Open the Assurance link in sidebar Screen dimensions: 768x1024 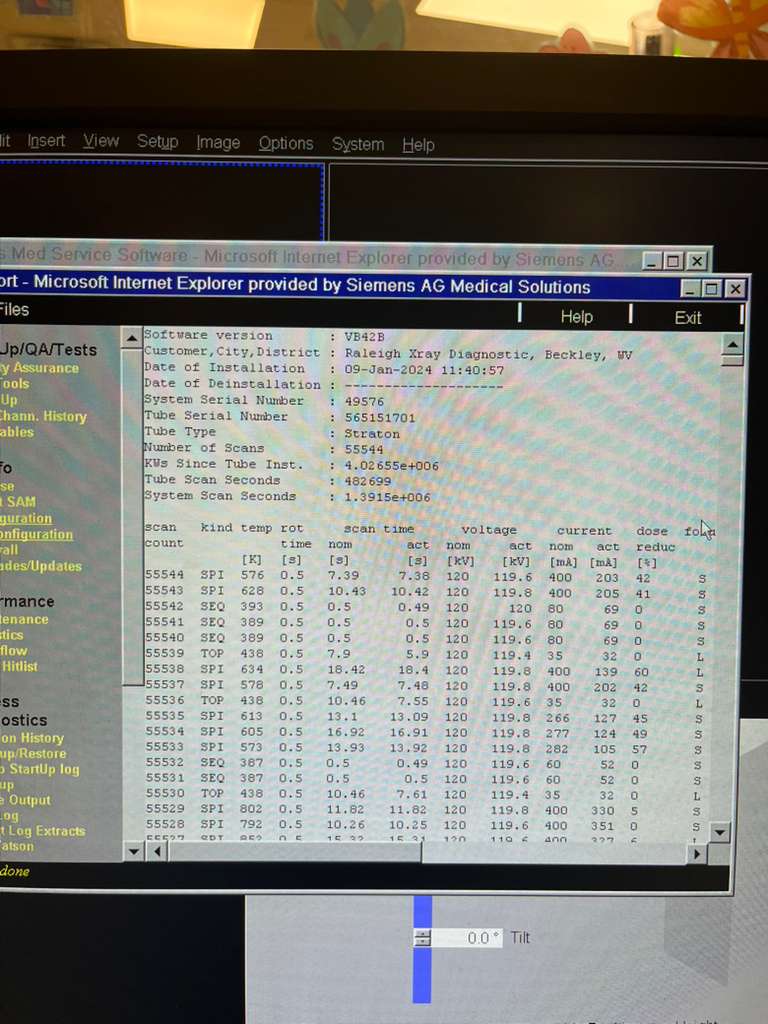point(40,368)
